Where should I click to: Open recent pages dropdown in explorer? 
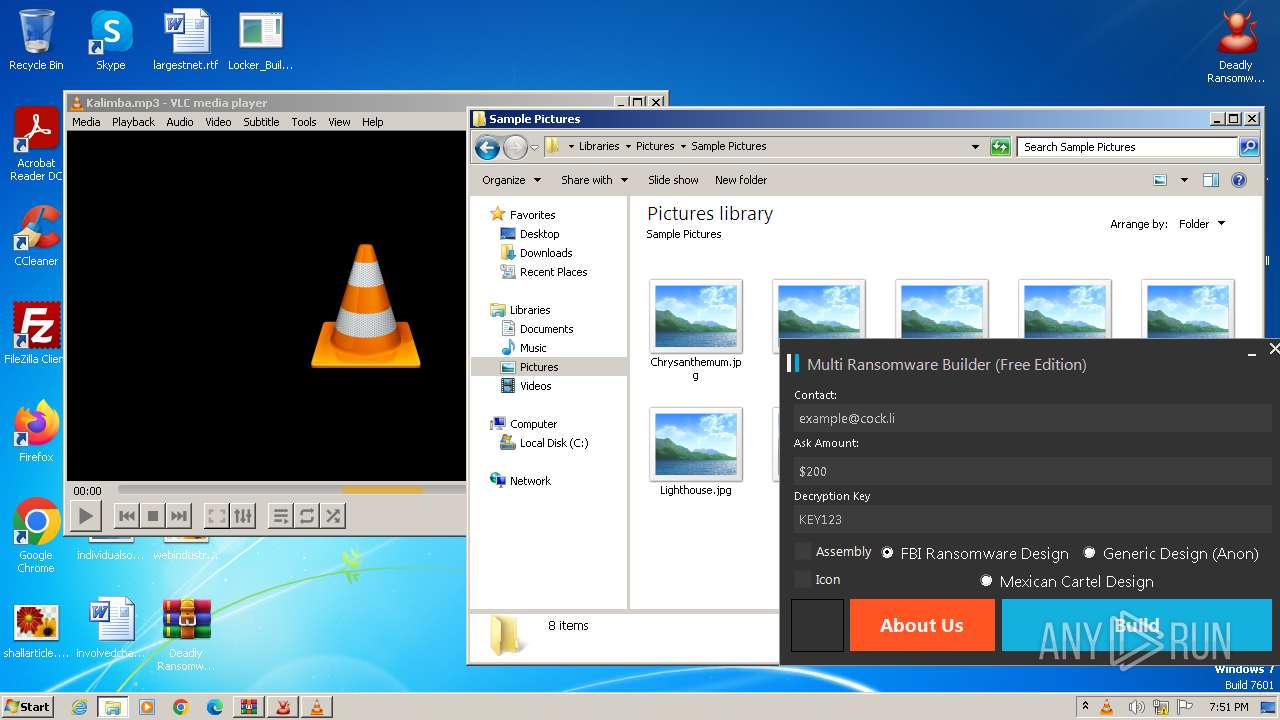[x=535, y=148]
